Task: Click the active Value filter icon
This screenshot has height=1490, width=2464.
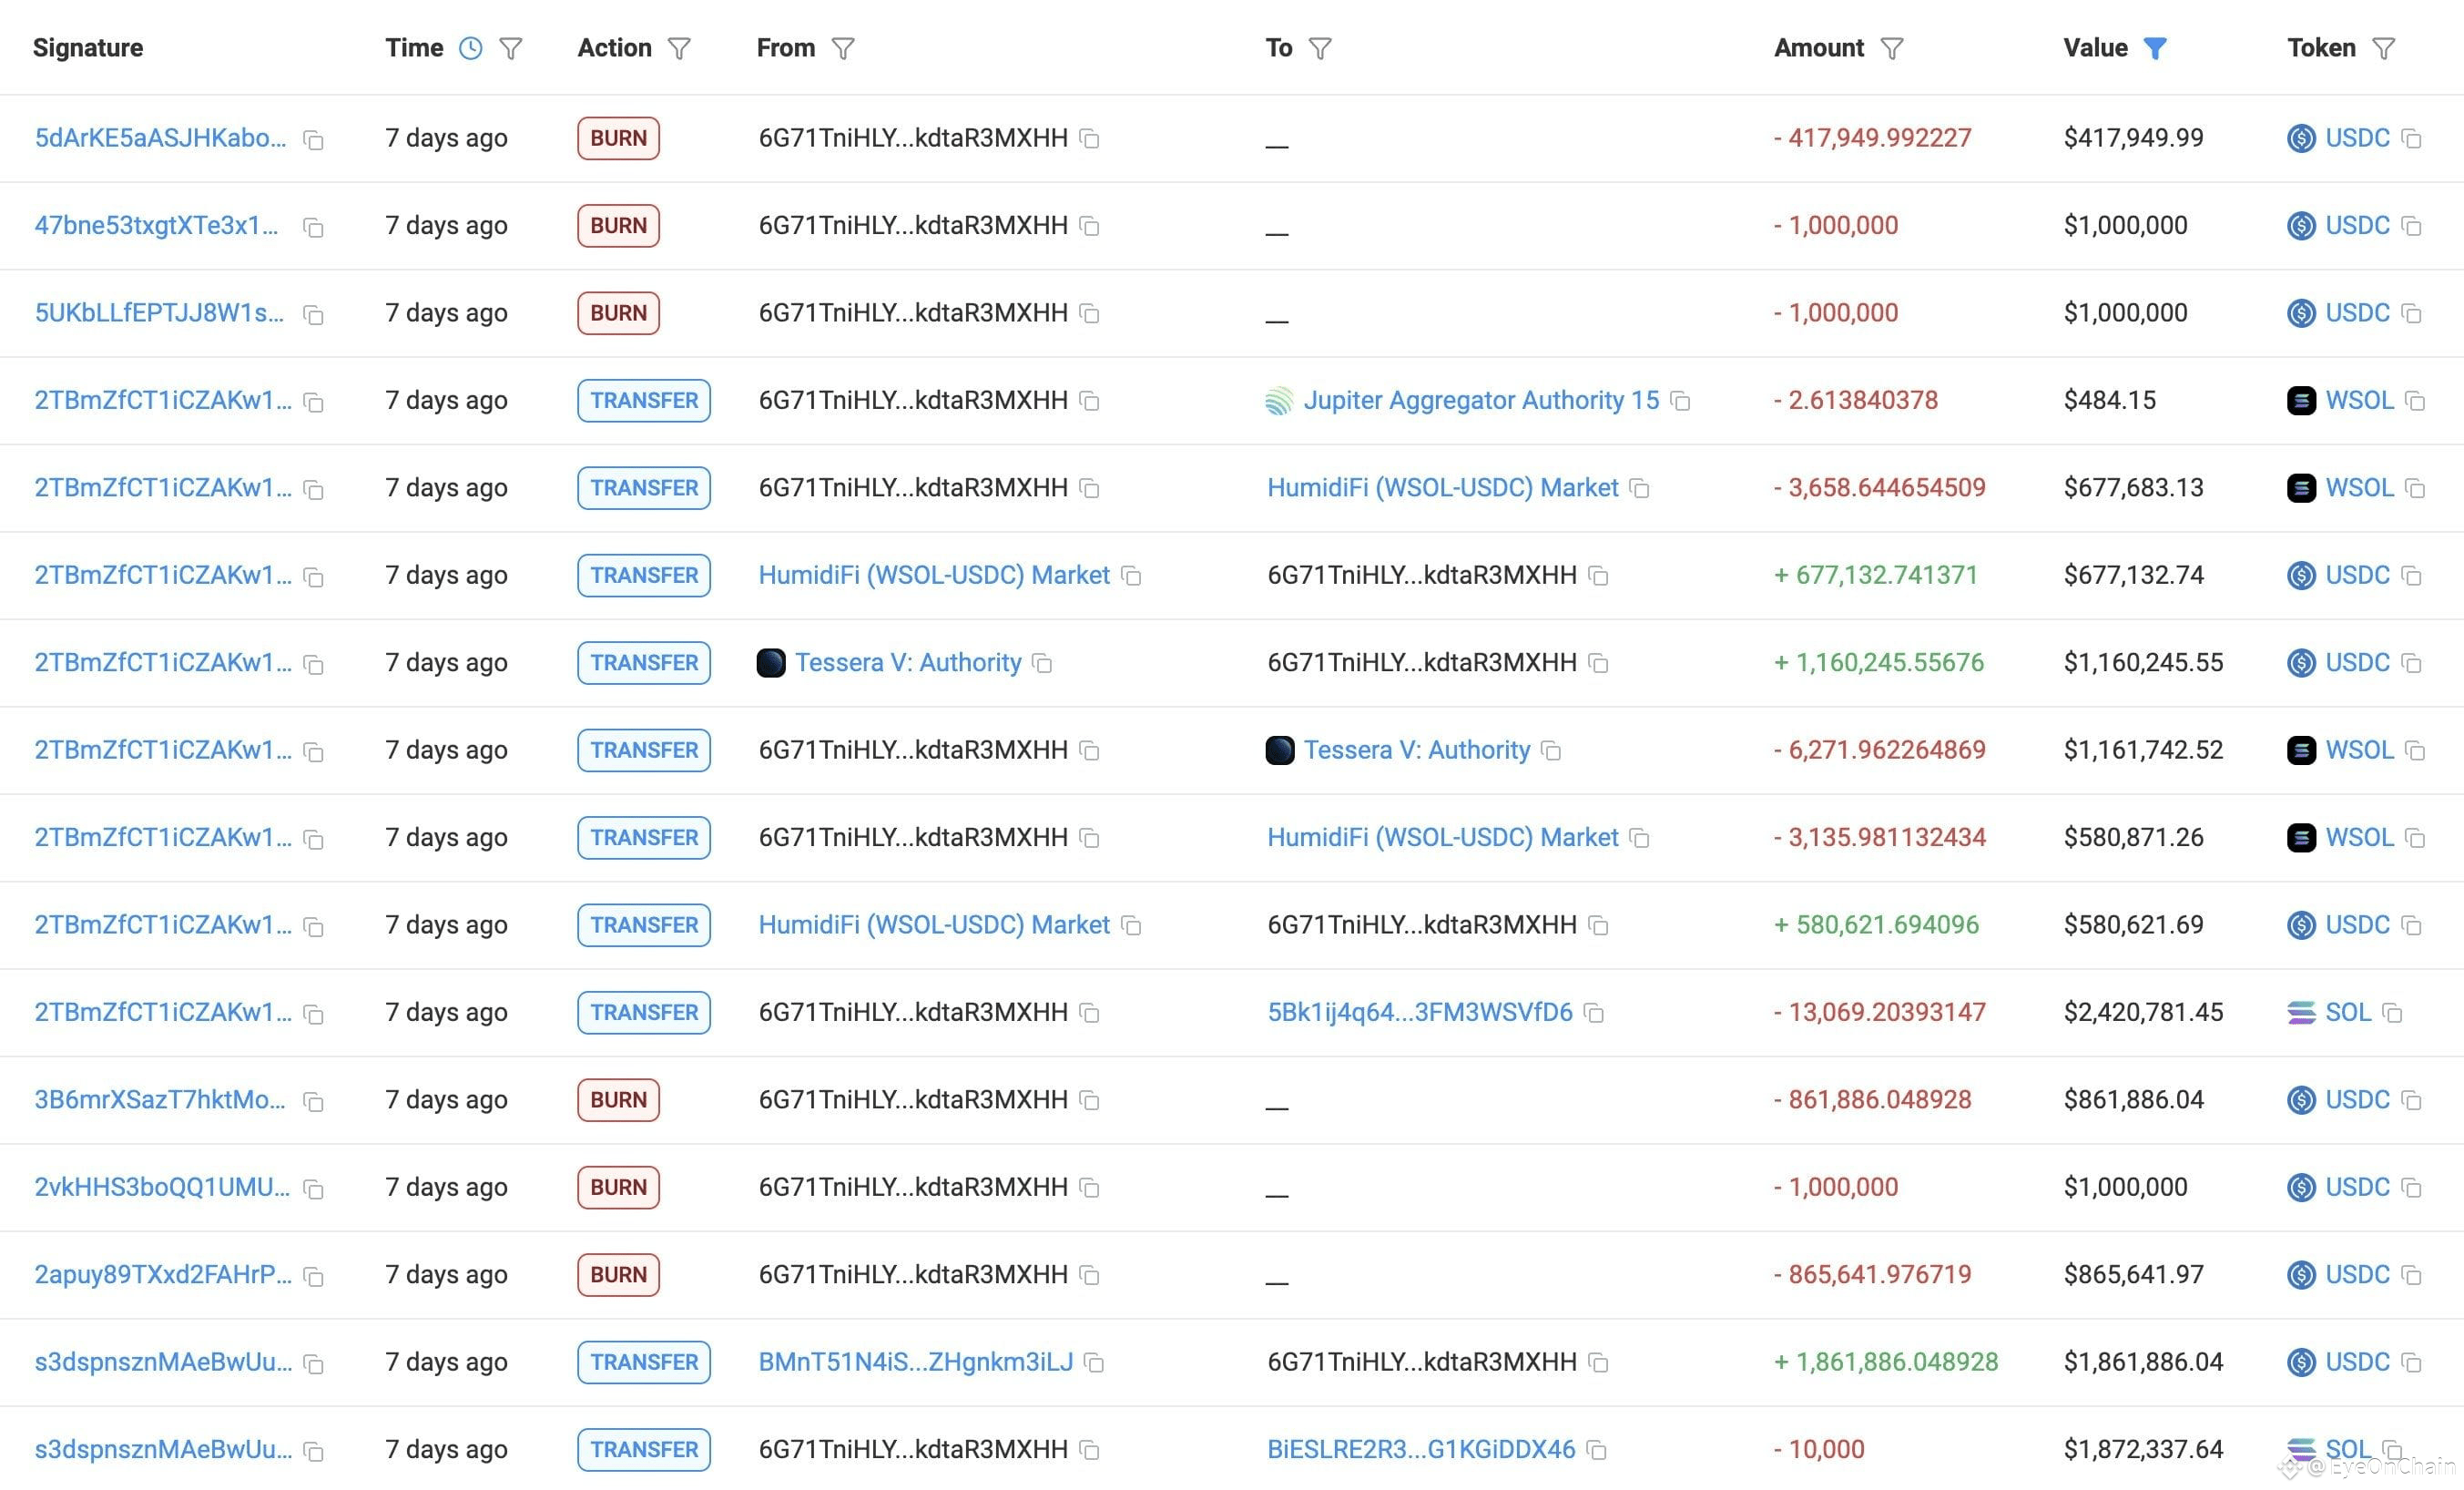Action: coord(2155,48)
